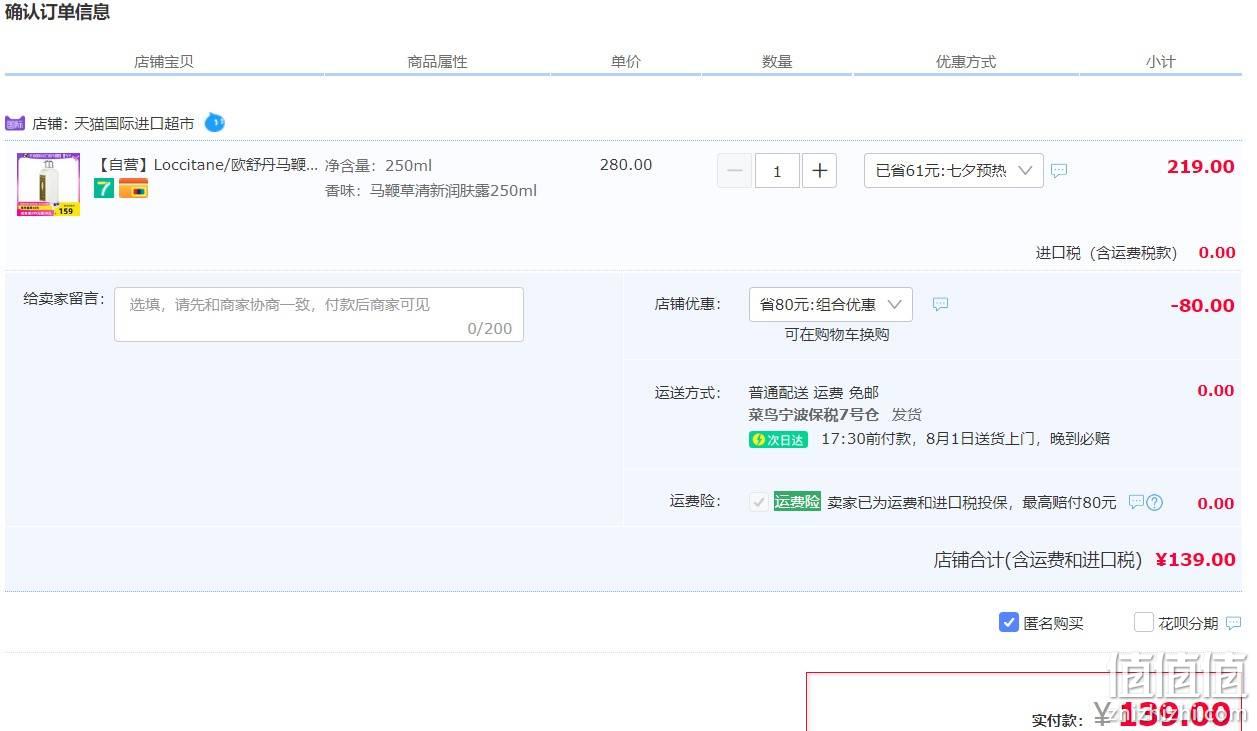Click the green 次日达 badge

coord(778,439)
